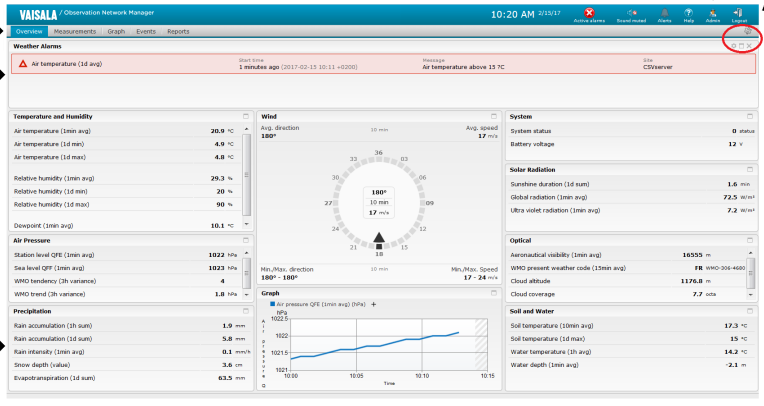This screenshot has height=406, width=764.
Task: Open the settings gear below Logout
Action: coord(746,31)
